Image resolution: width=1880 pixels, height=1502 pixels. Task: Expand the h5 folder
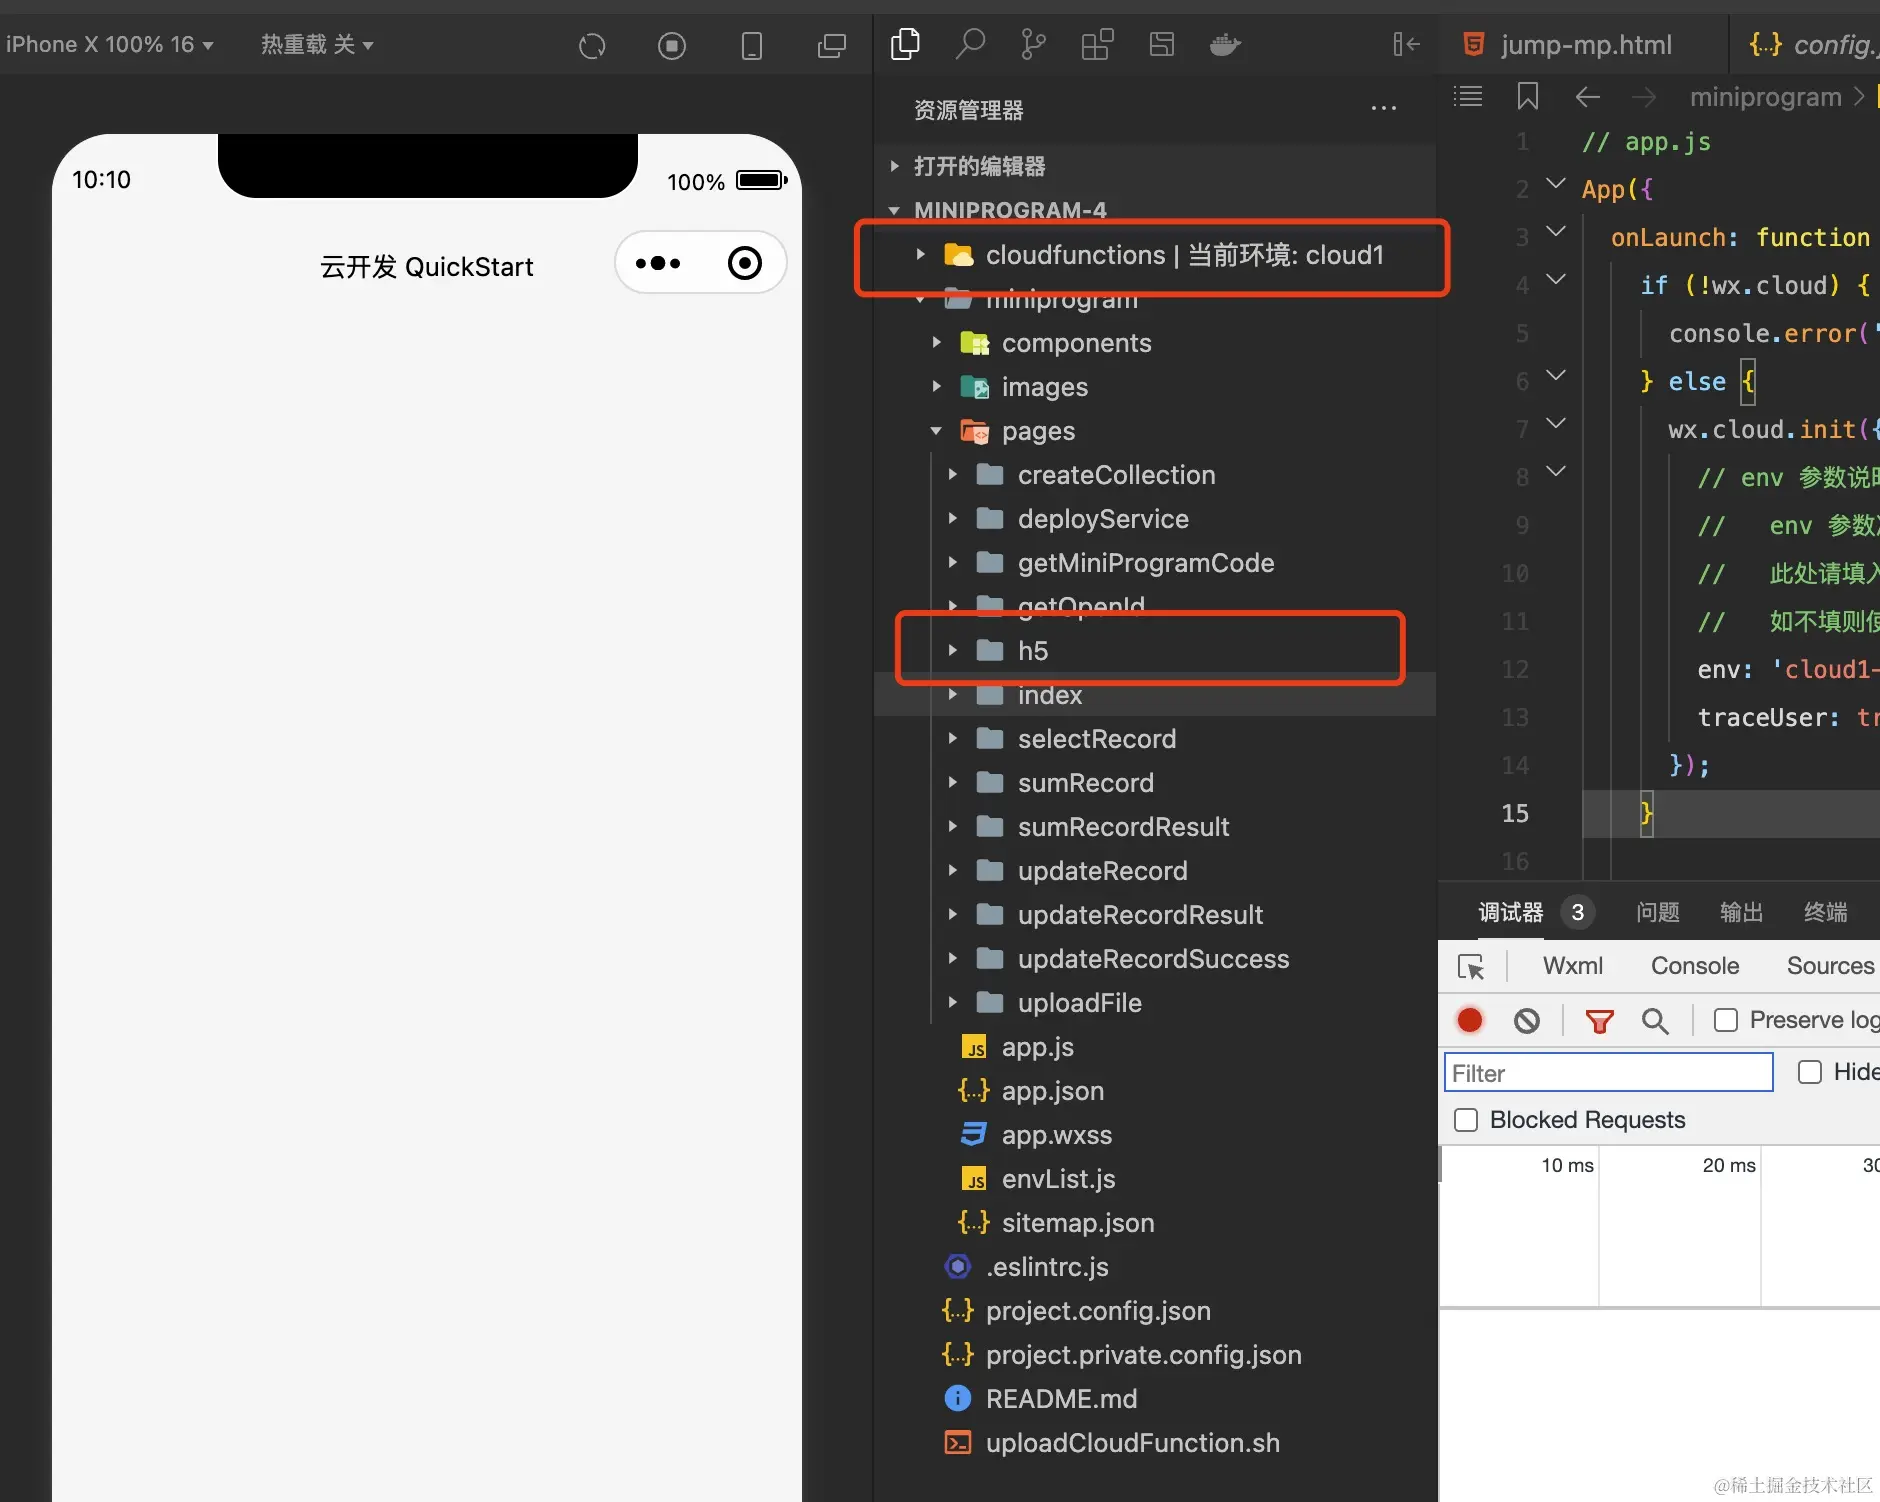click(952, 651)
